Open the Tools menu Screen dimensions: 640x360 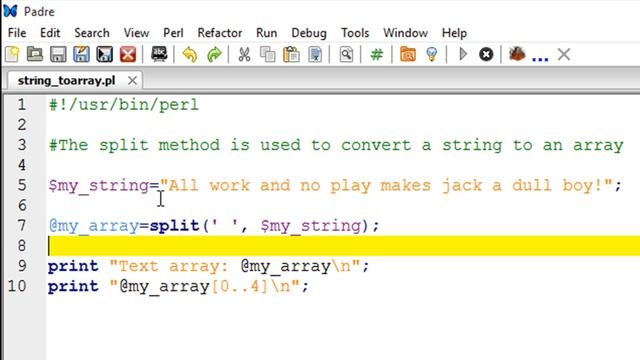[x=355, y=33]
